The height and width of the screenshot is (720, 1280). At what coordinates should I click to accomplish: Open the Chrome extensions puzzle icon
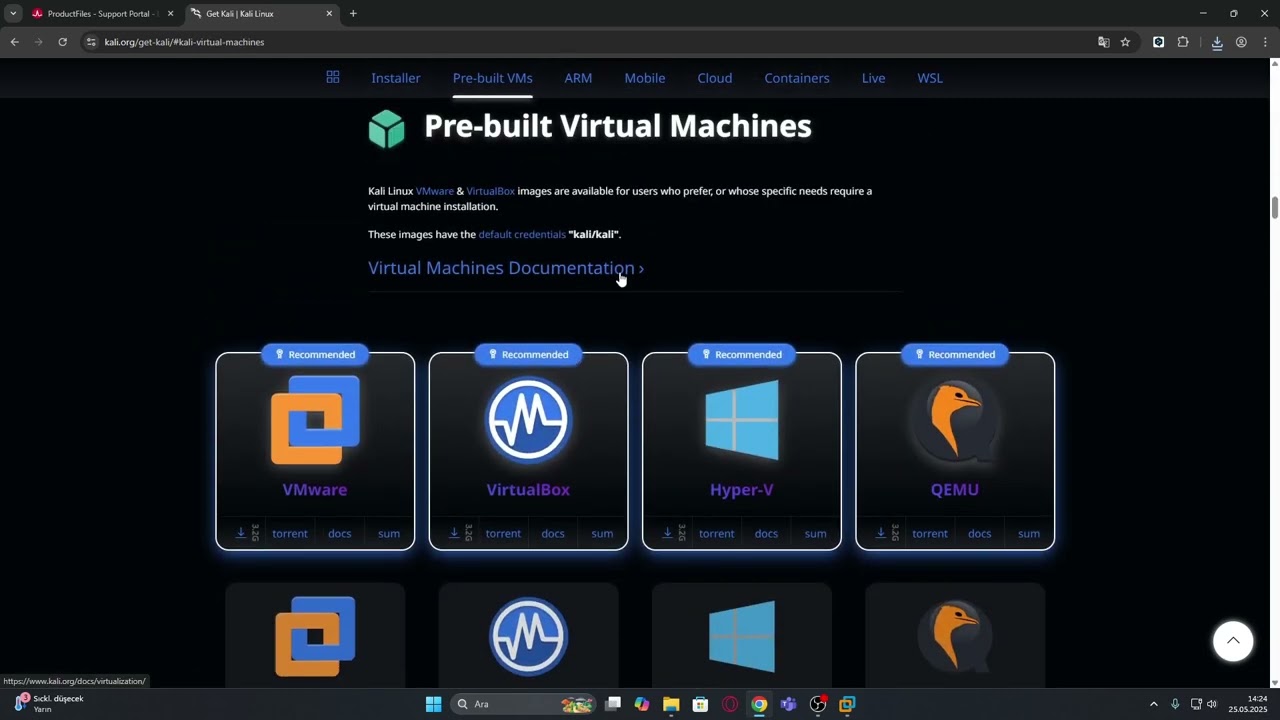(1183, 42)
